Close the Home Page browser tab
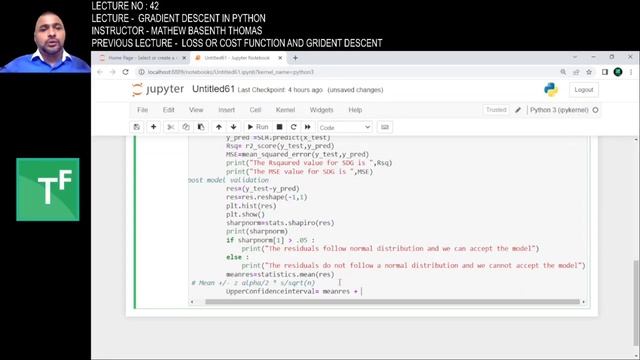 [184, 58]
